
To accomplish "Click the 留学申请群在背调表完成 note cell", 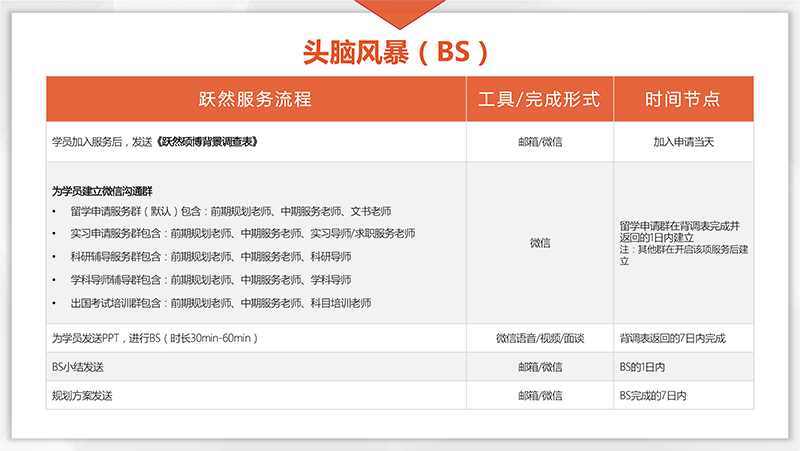I will 683,243.
